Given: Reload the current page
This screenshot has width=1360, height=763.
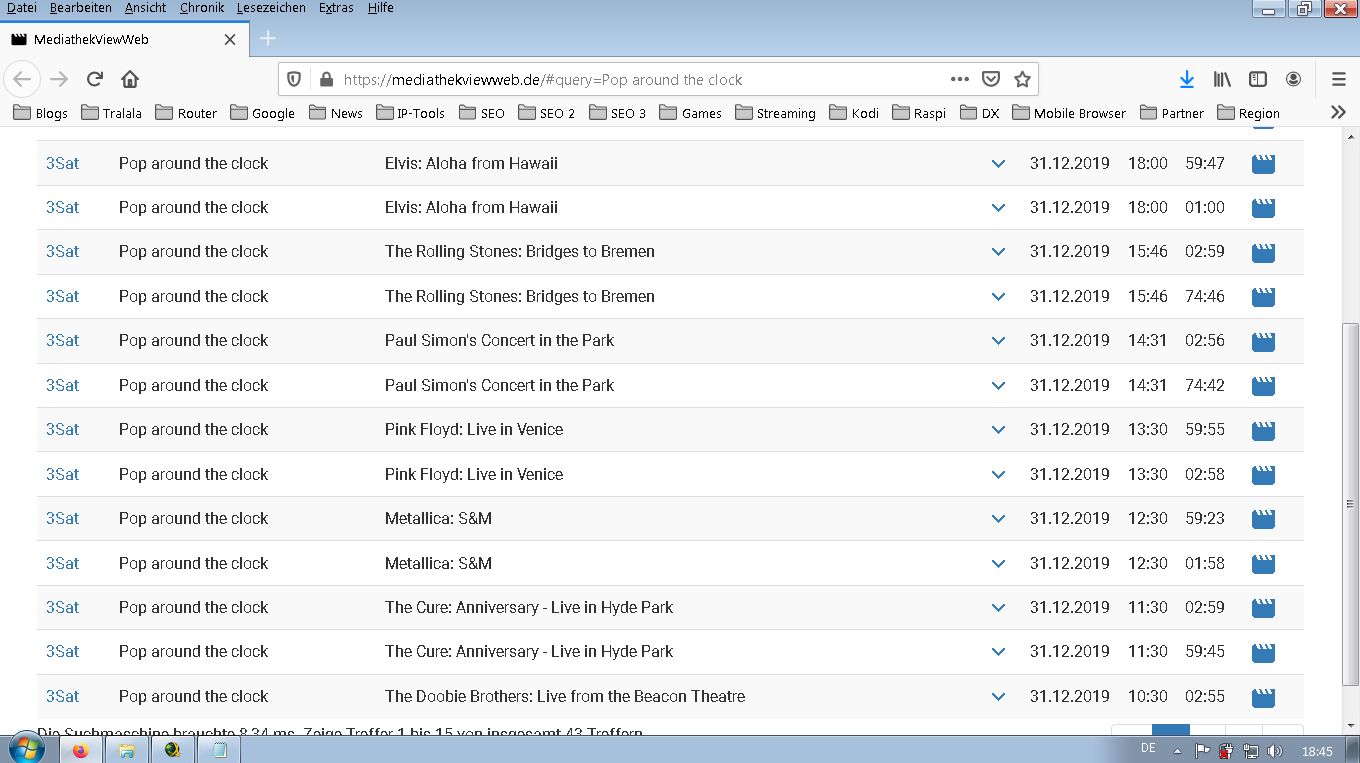Looking at the screenshot, I should tap(95, 79).
